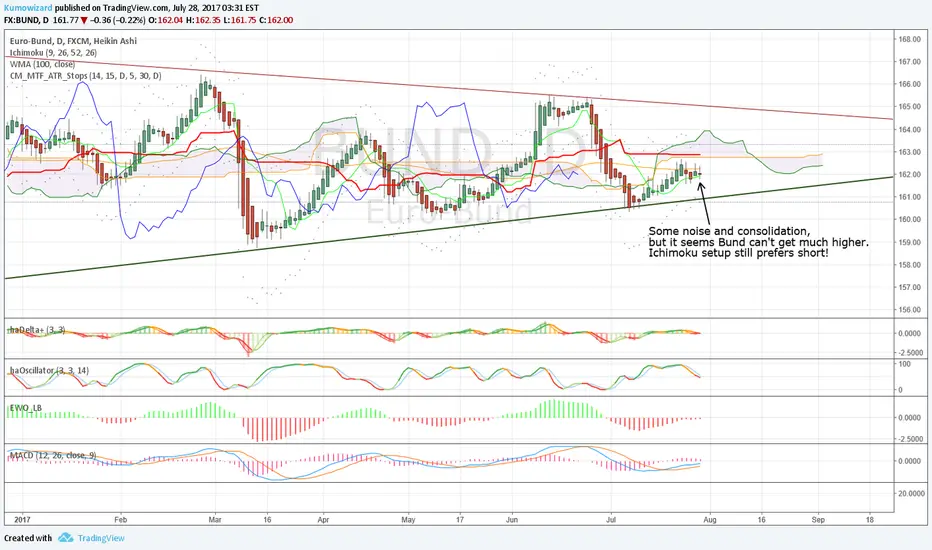Screen dimensions: 932x550
Task: Click the 159.00 price axis label
Action: 909,243
